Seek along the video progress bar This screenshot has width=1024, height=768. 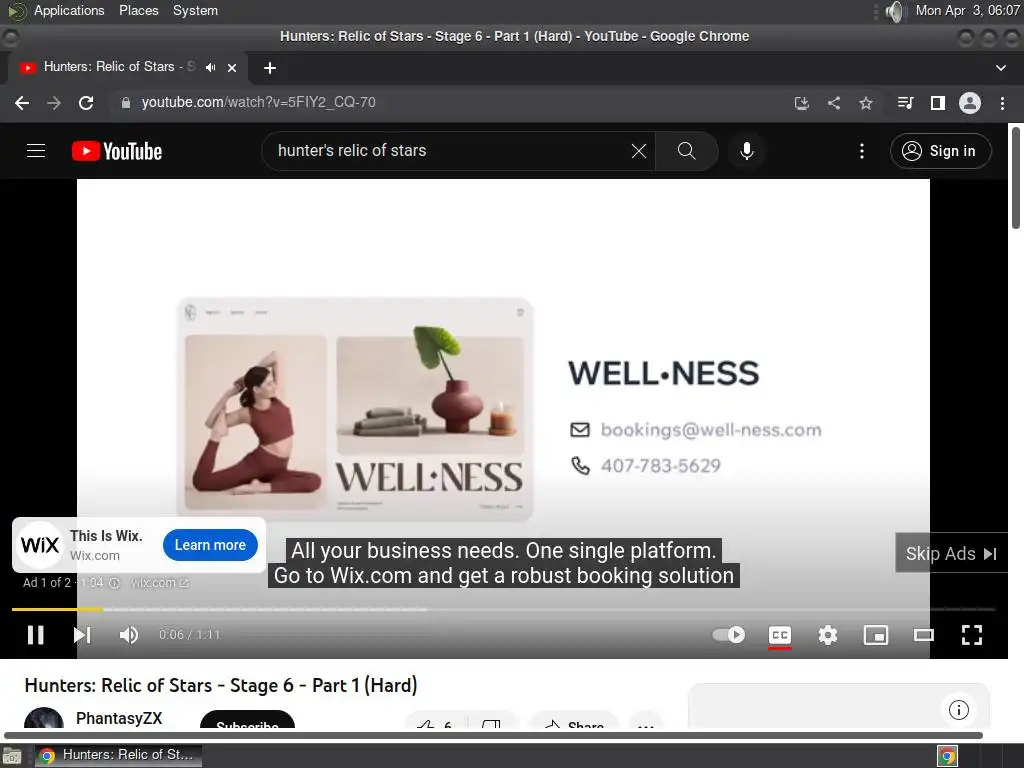click(x=503, y=609)
